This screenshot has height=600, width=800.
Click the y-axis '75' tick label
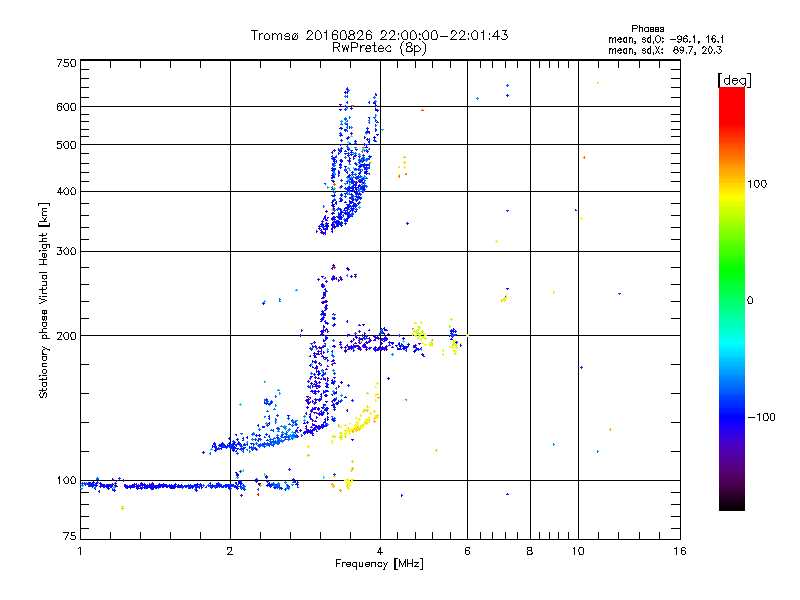pos(70,536)
